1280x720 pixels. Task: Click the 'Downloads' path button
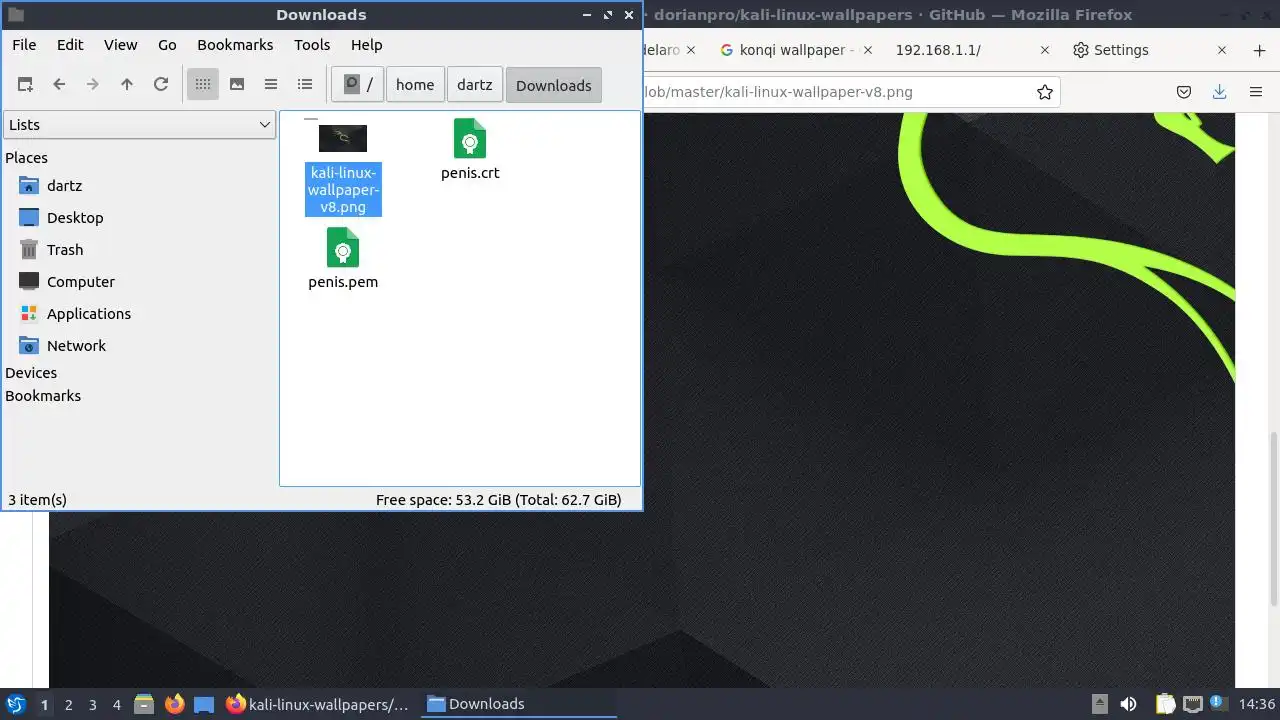[554, 85]
